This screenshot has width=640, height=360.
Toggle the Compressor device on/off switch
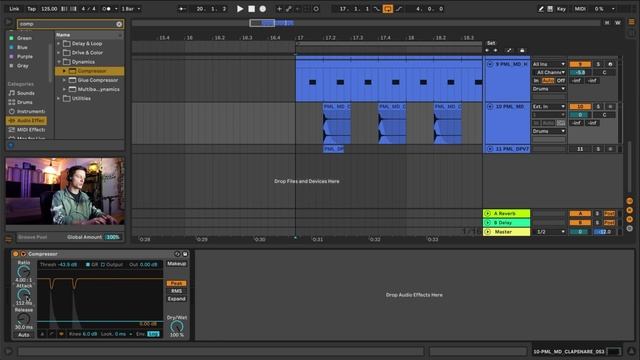[16, 254]
